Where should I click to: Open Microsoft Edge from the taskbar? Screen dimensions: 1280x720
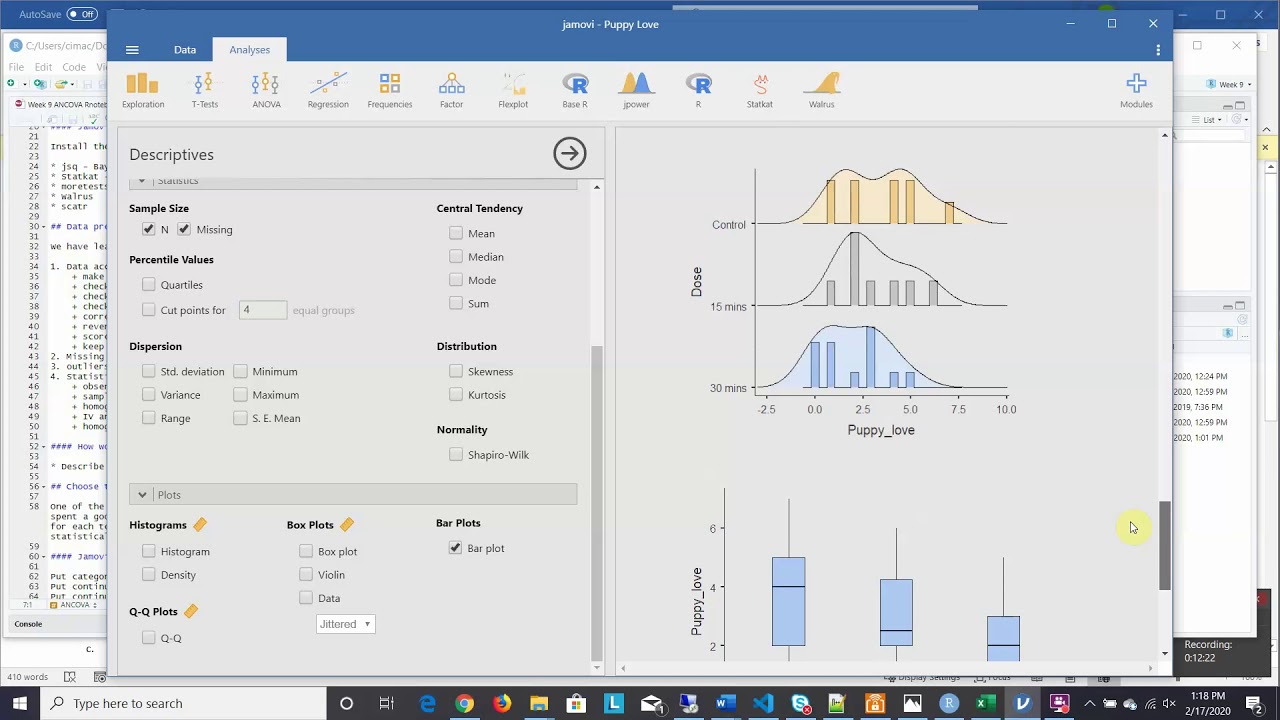[427, 703]
